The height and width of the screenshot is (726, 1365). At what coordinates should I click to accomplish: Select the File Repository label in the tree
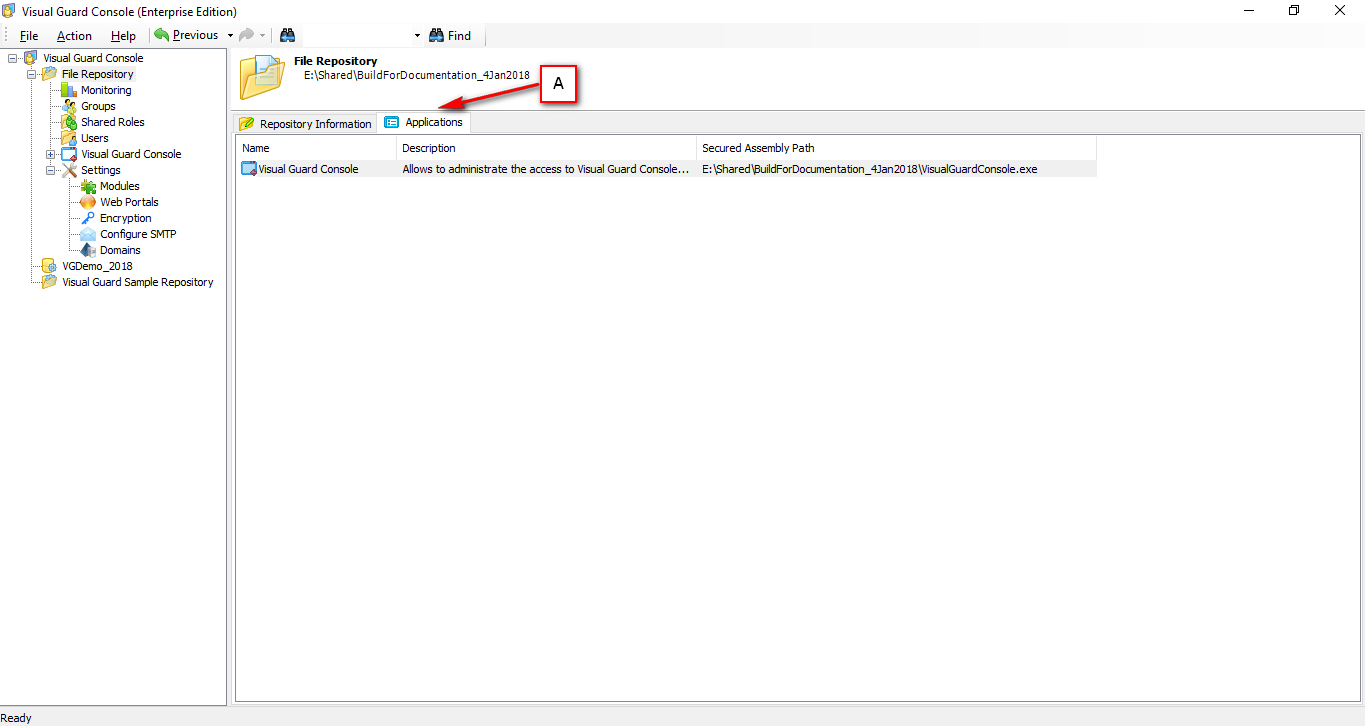click(97, 74)
